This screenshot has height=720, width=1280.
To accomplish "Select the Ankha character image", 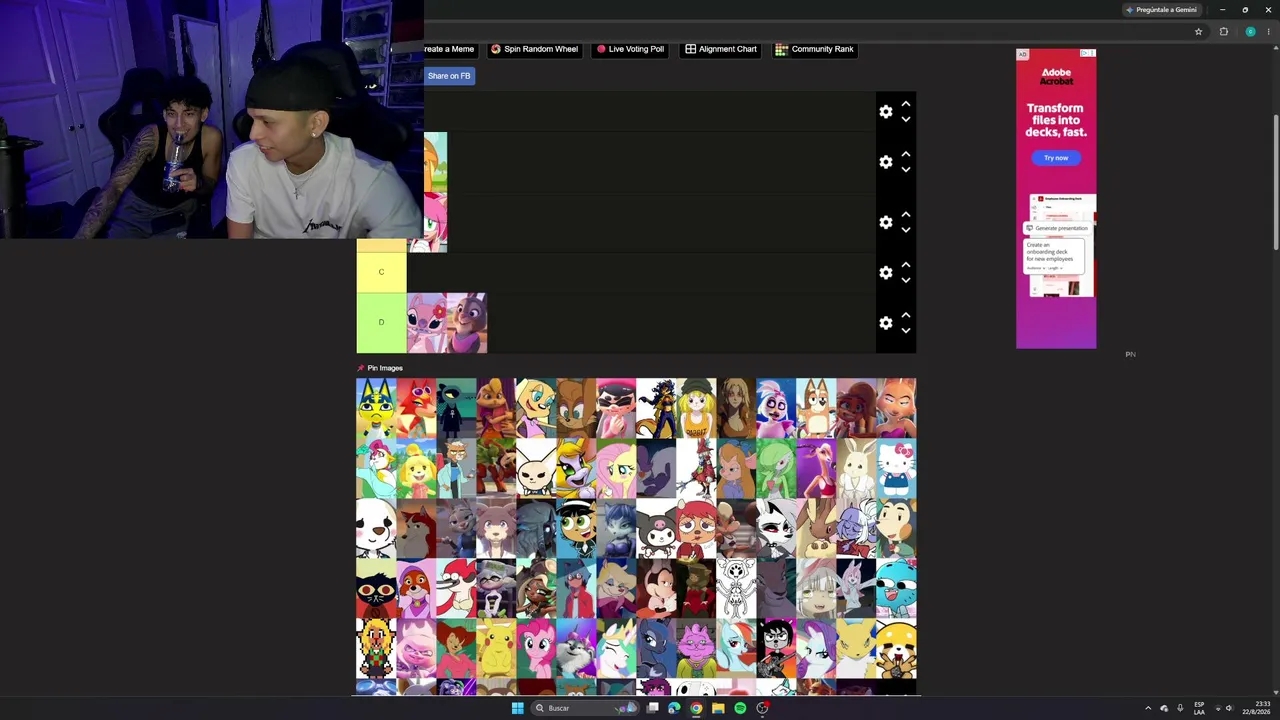I will coord(376,408).
